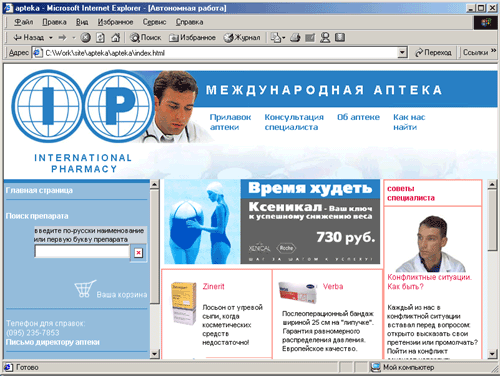This screenshot has height=376, width=500.
Task: Open the Поиск search toolbar button
Action: coord(145,38)
